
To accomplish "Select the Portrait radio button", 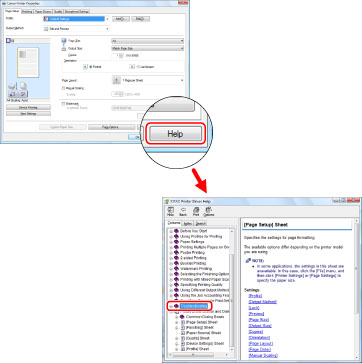I will 90,67.
